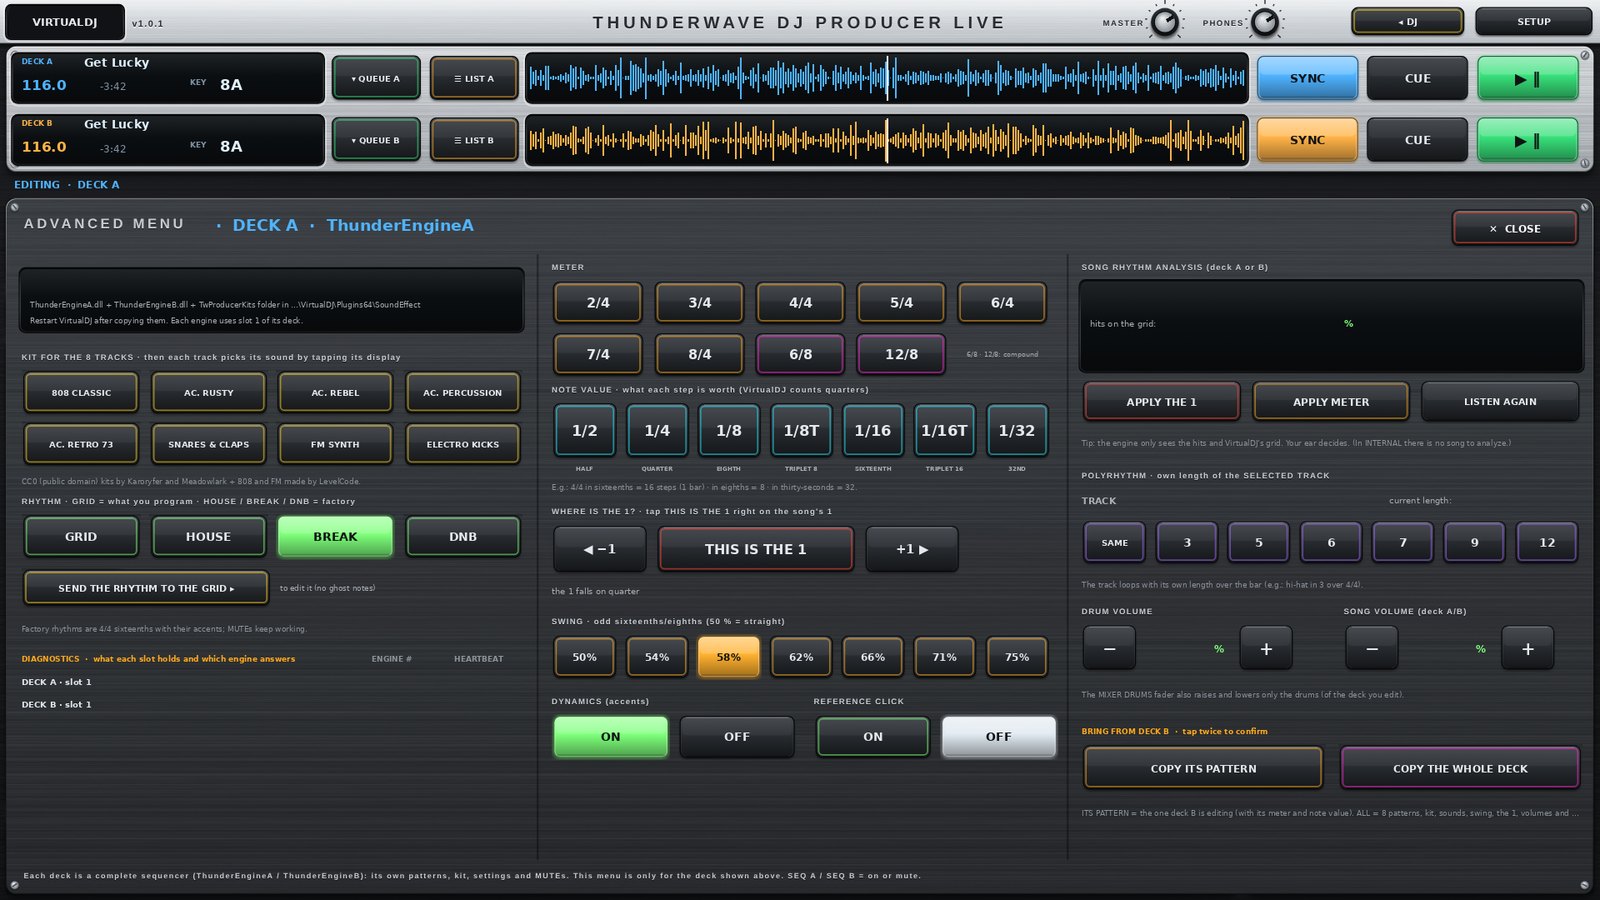Set swing to 62%

coord(801,657)
